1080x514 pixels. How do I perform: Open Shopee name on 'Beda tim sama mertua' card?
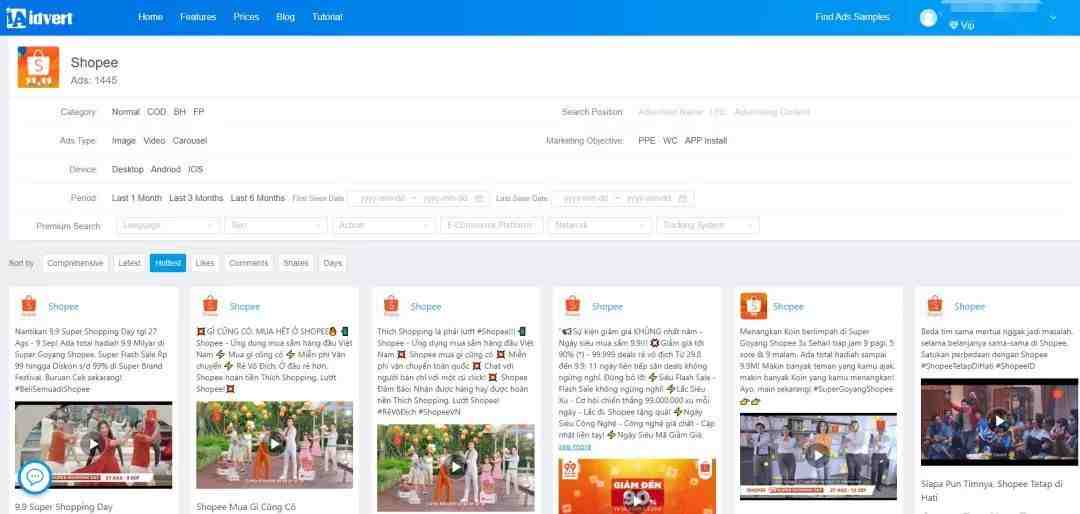(969, 307)
